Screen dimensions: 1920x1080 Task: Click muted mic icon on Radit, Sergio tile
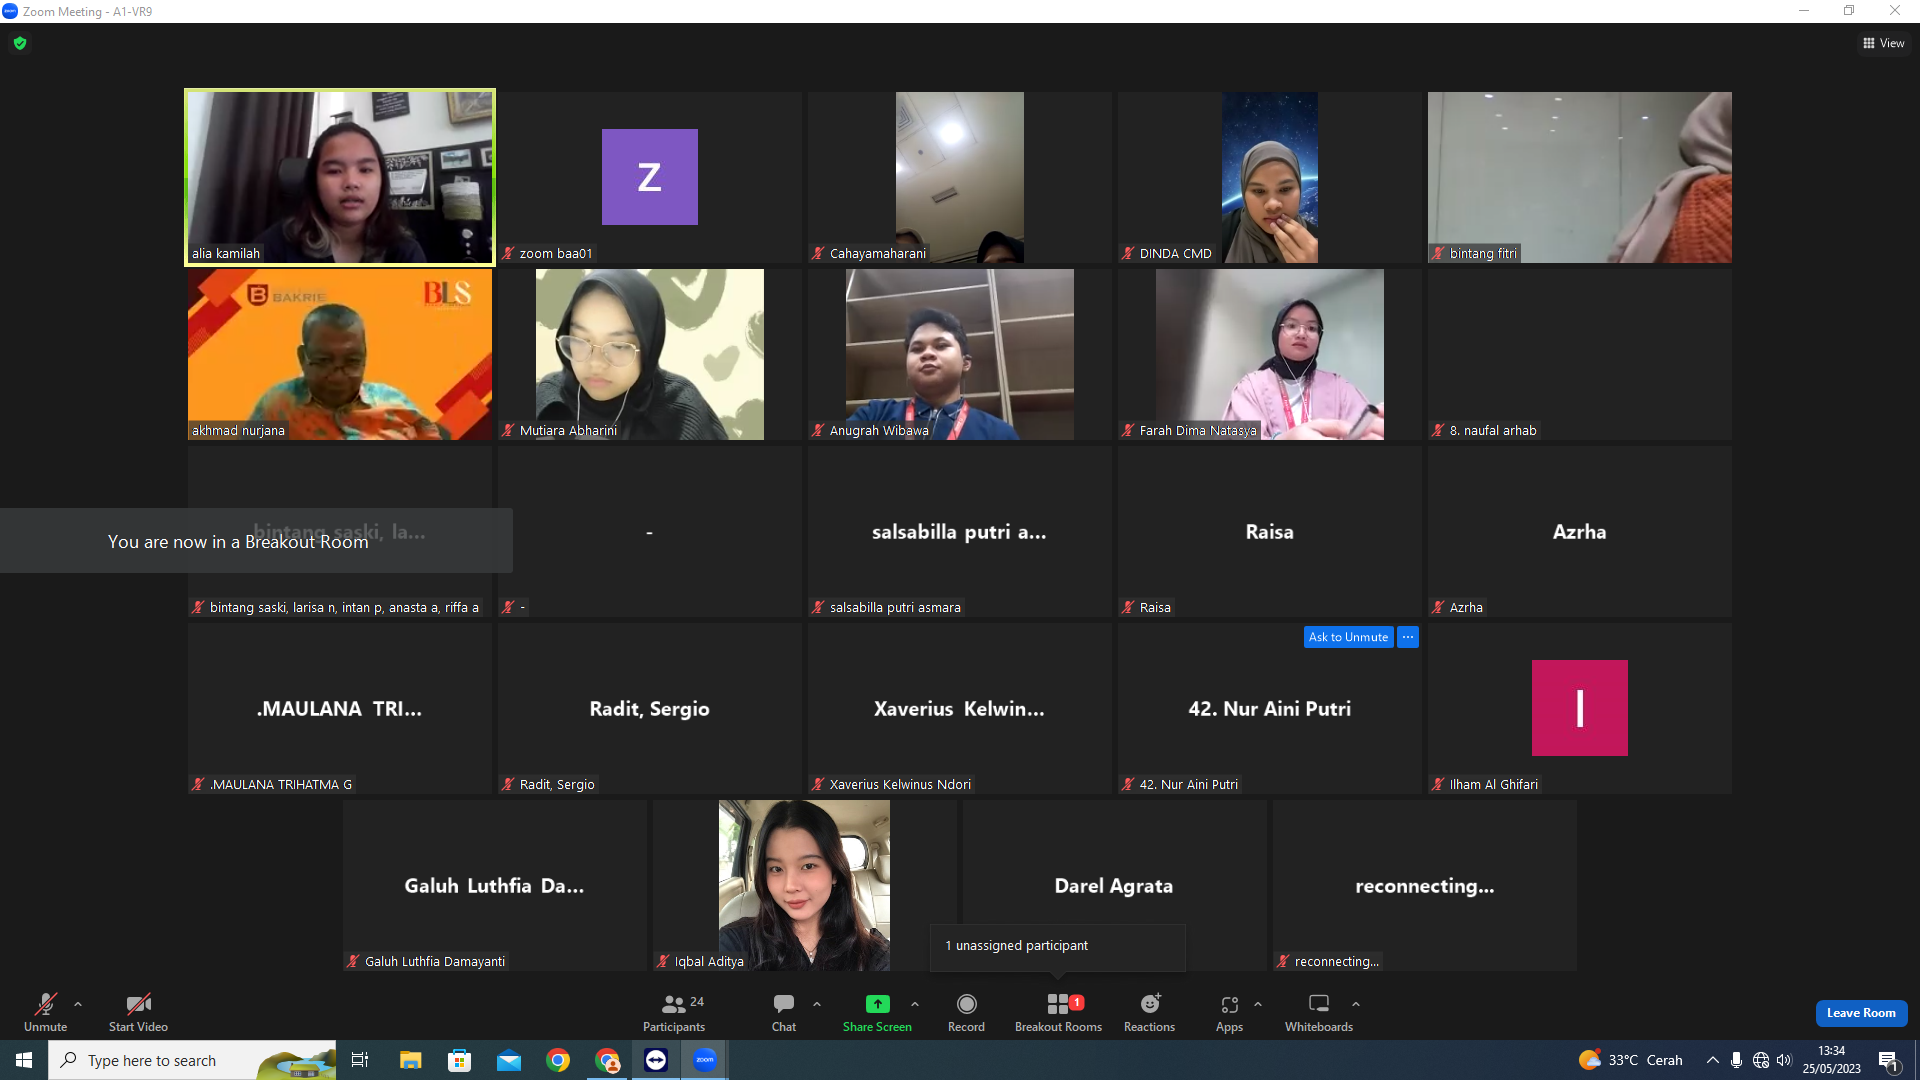click(508, 785)
